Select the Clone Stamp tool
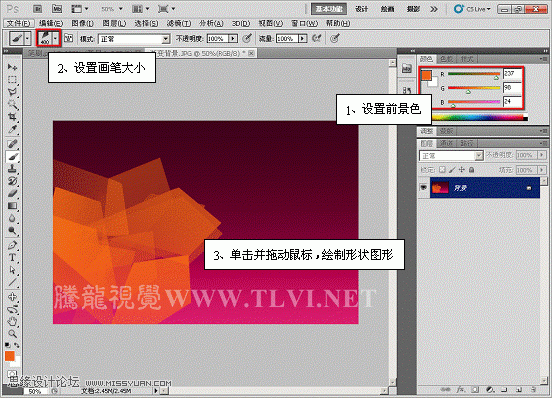The image size is (552, 398). click(x=12, y=169)
